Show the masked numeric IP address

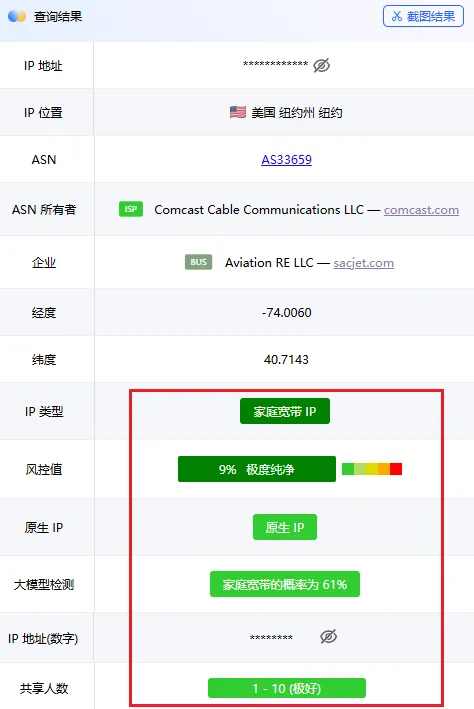[328, 637]
